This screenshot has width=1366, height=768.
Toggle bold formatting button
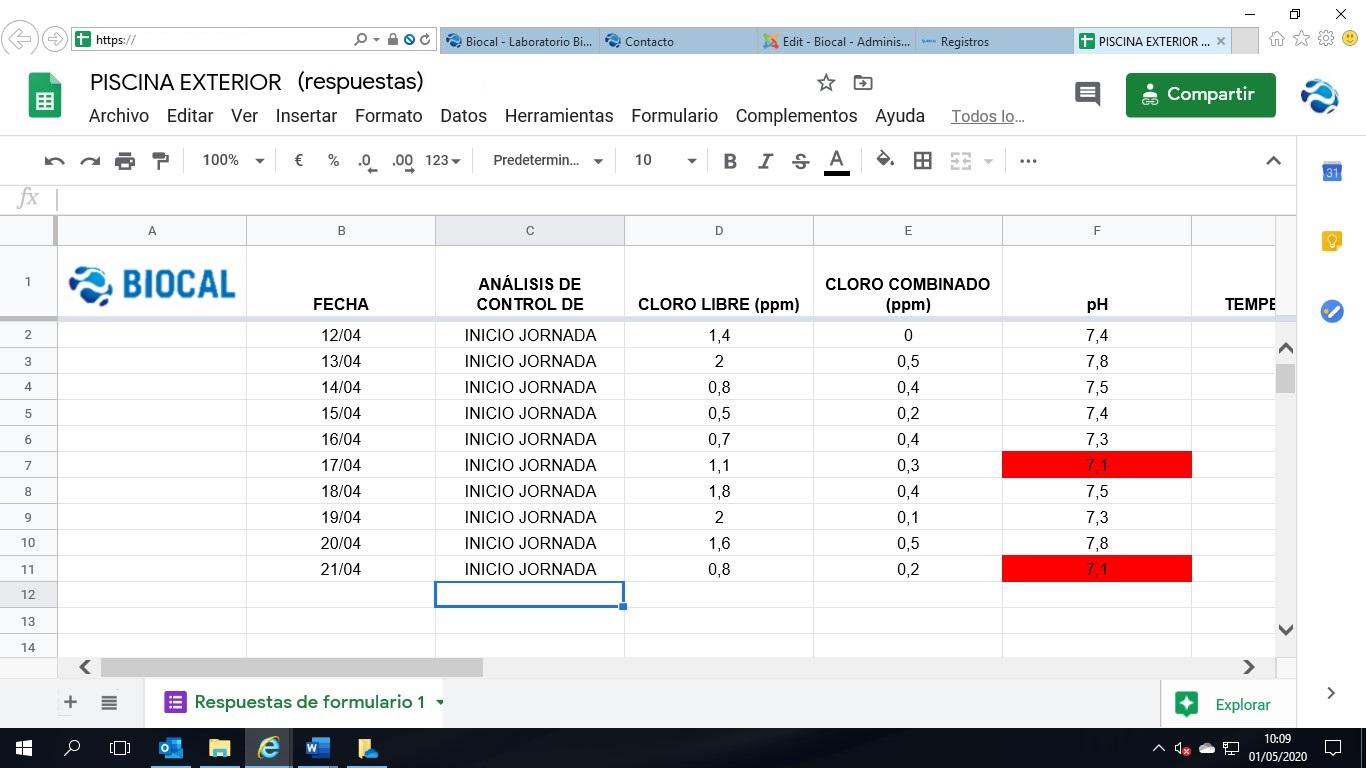[730, 161]
